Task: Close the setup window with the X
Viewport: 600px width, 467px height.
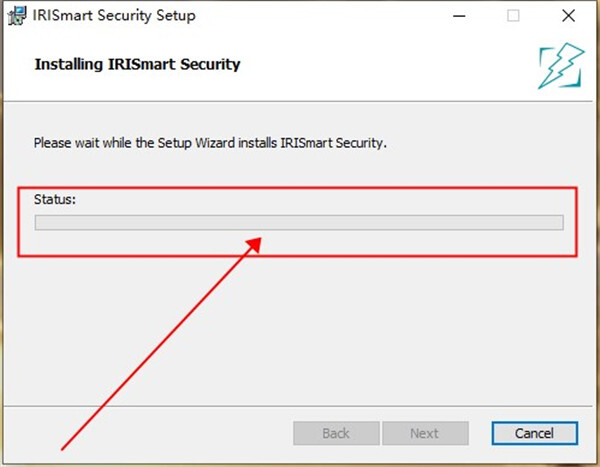Action: pyautogui.click(x=568, y=16)
